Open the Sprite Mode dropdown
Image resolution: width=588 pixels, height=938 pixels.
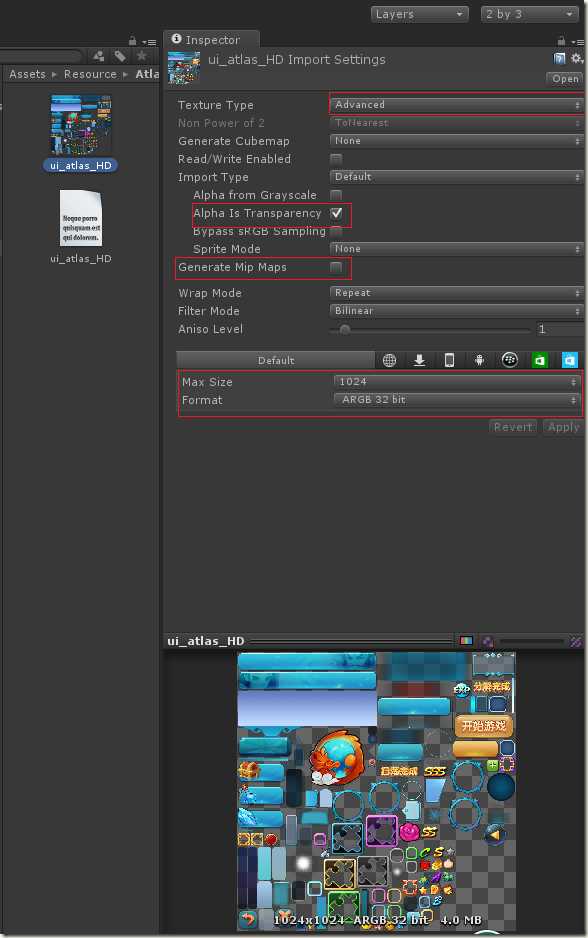(x=456, y=248)
